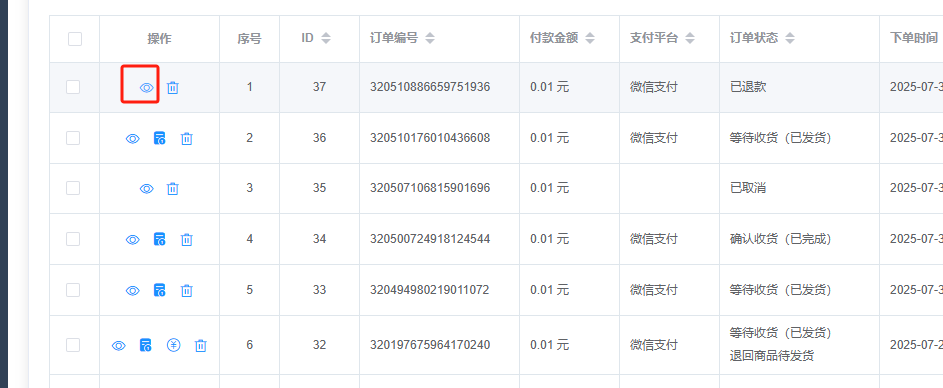Viewport: 943px width, 388px height.
Task: Open shipping document icon for order ID 32
Action: (145, 345)
